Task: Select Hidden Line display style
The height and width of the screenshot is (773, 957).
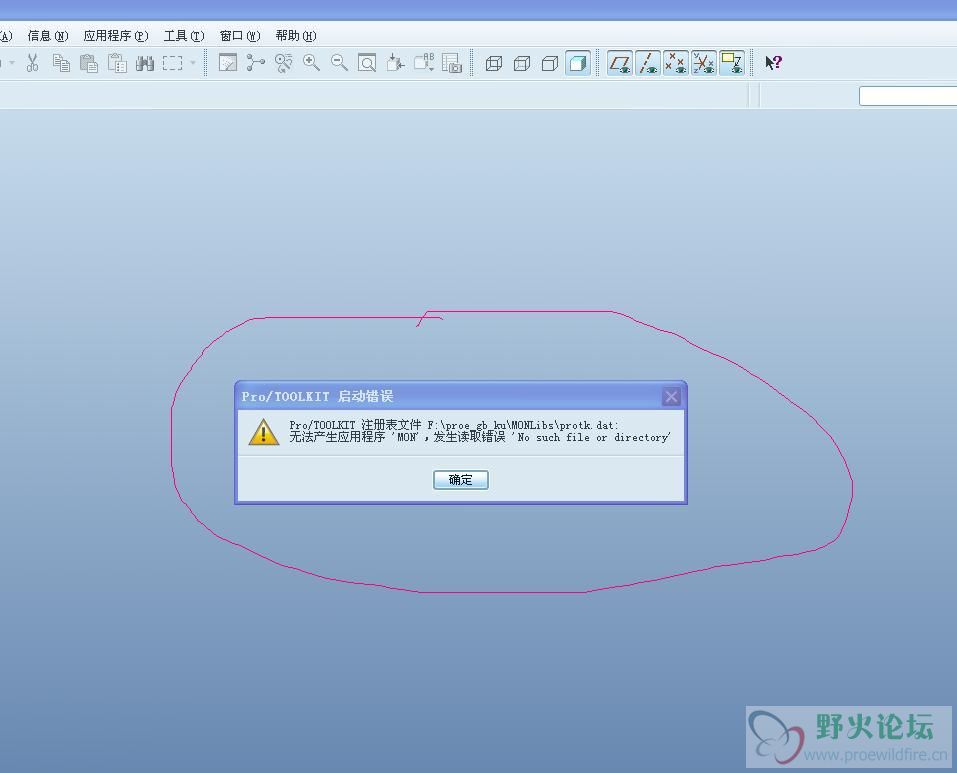Action: (522, 63)
